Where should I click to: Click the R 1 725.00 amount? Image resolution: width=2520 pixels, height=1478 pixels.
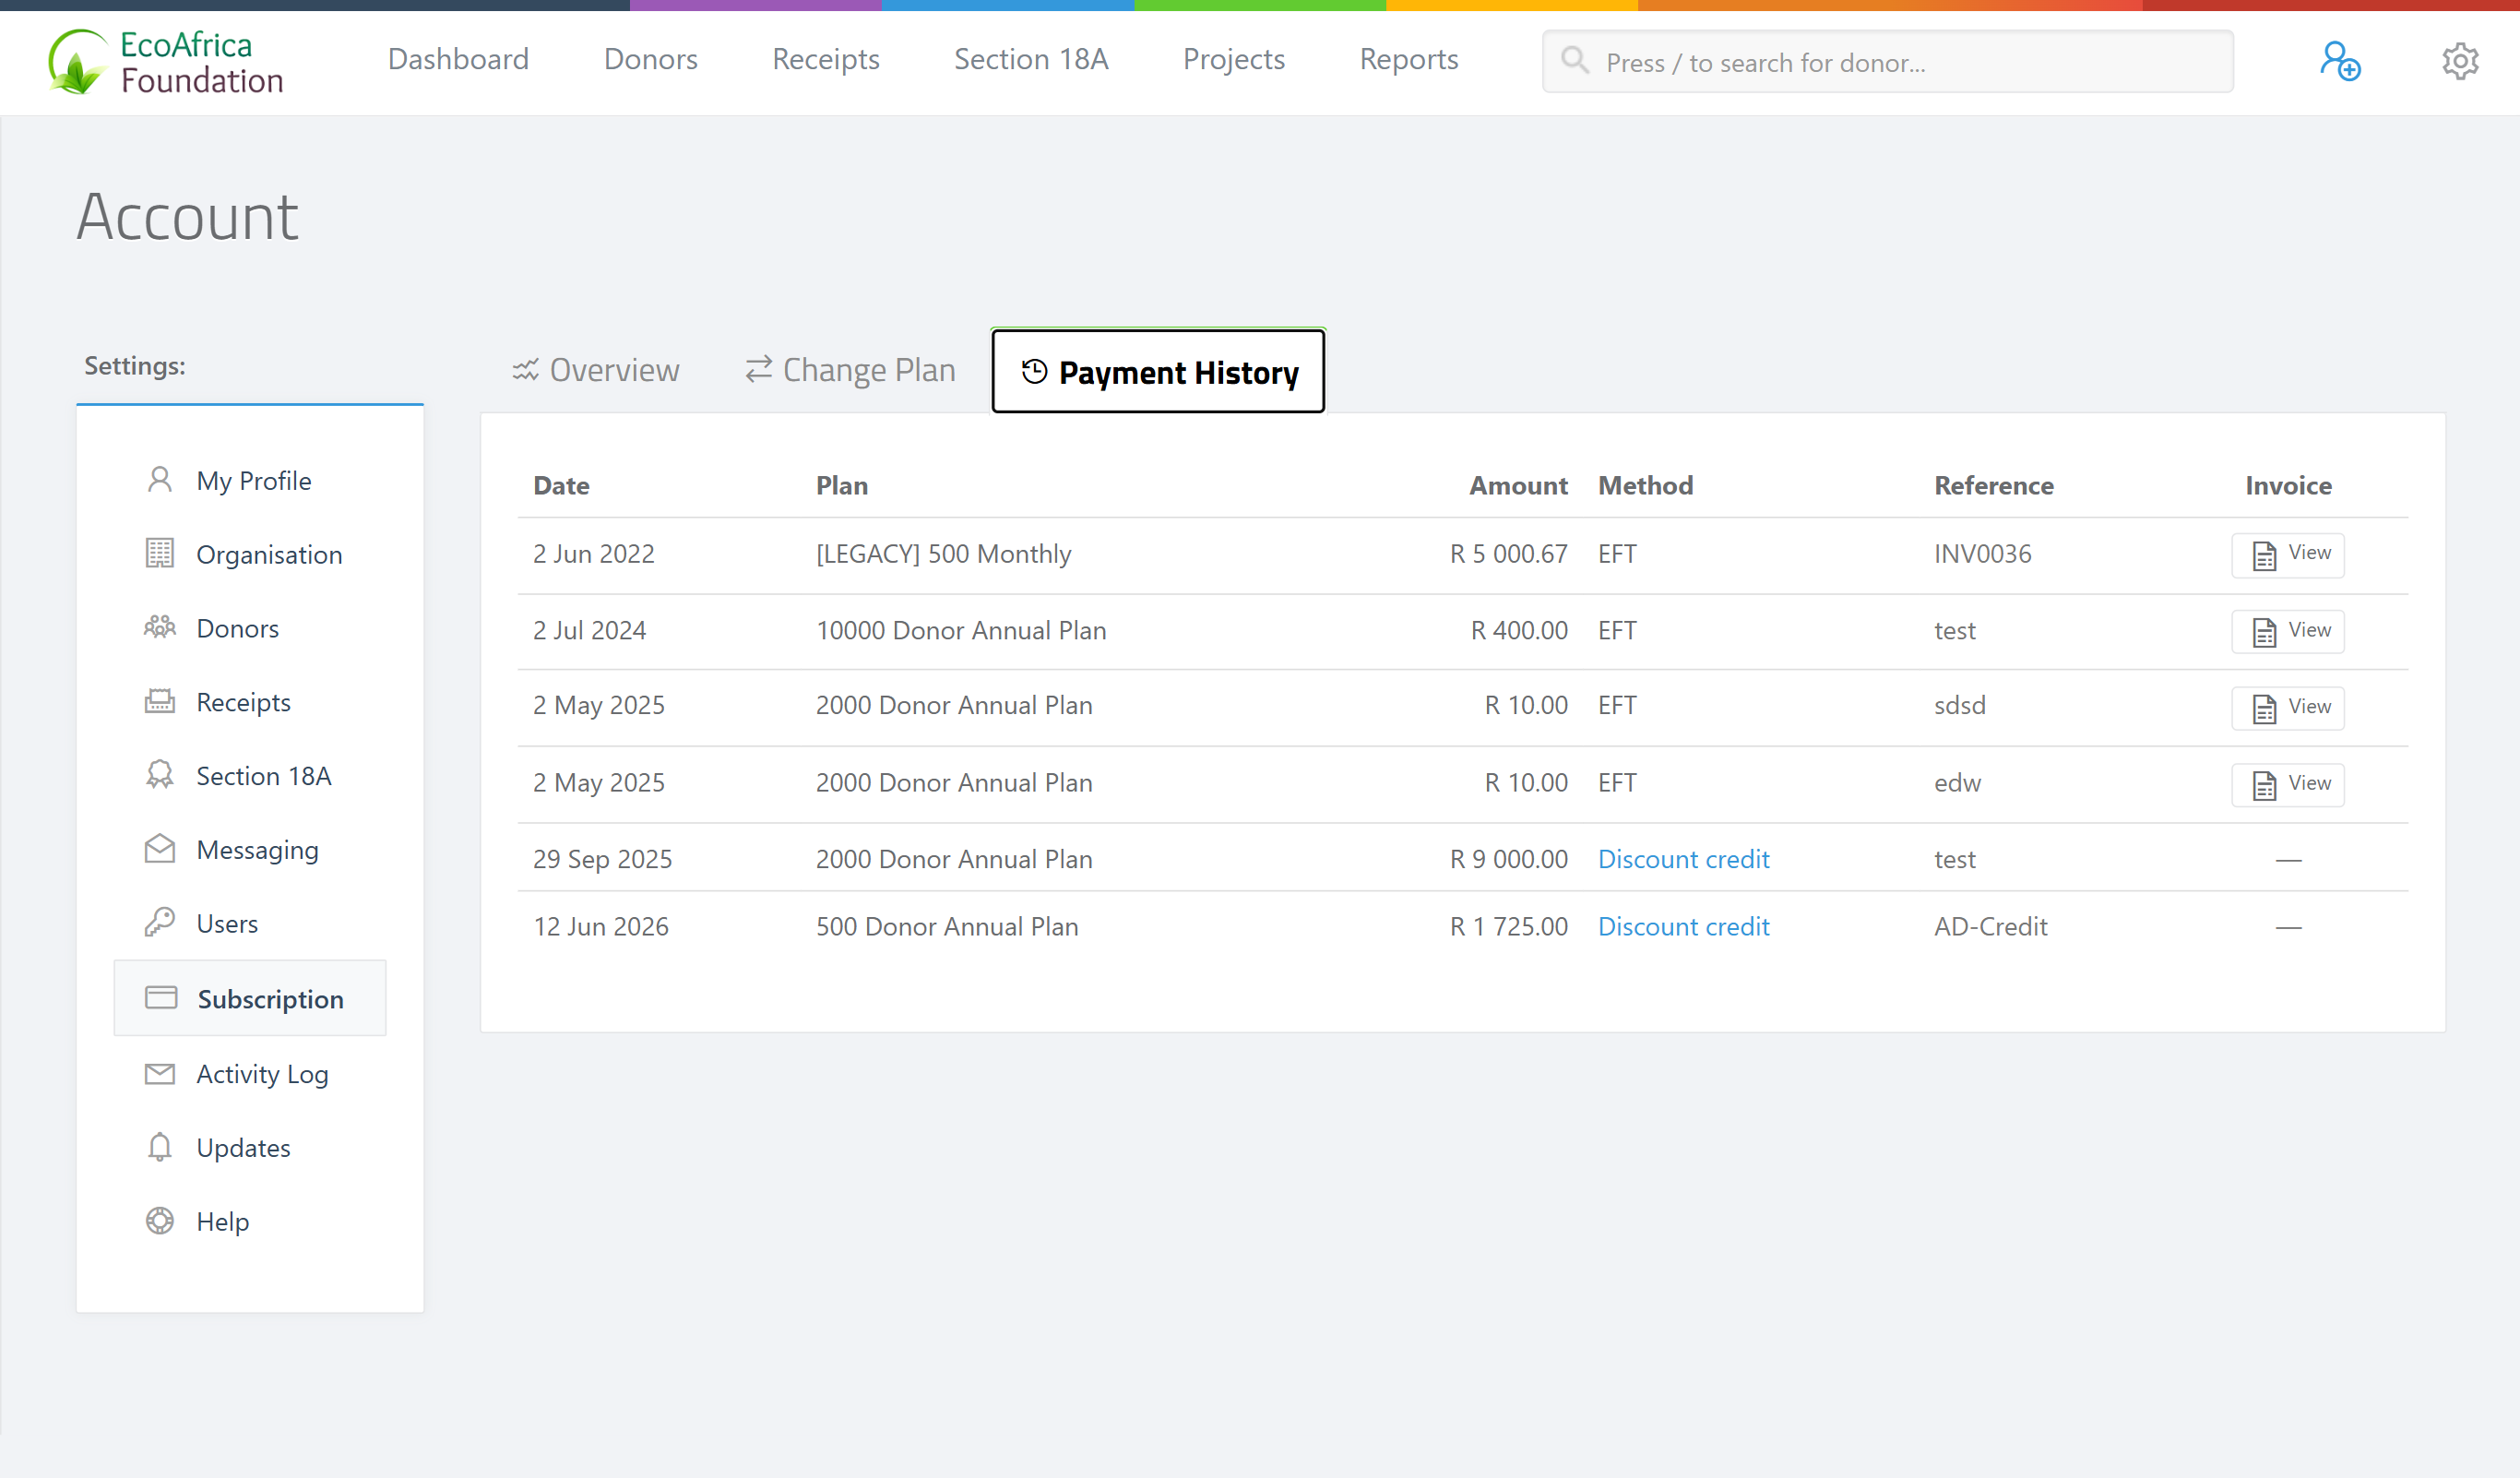pyautogui.click(x=1509, y=926)
